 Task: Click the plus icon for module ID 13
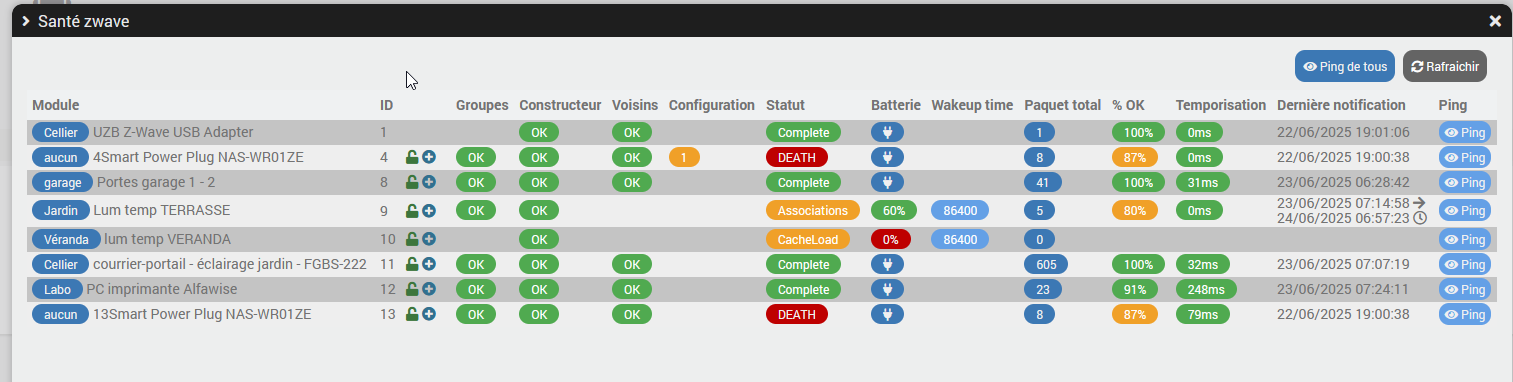(x=428, y=314)
